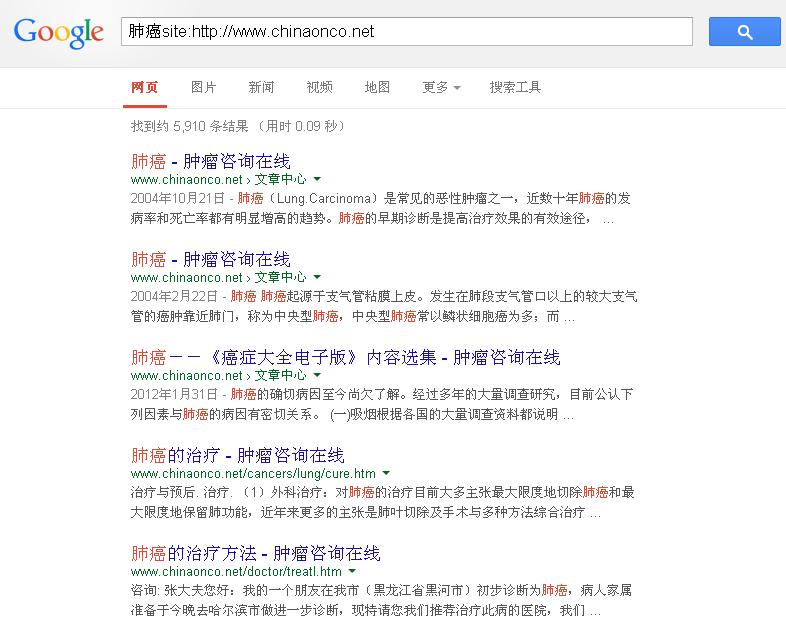Click 文章中心 breadcrumb under the 2004年2月22日 result
Viewport: 786px width, 631px height.
(280, 277)
